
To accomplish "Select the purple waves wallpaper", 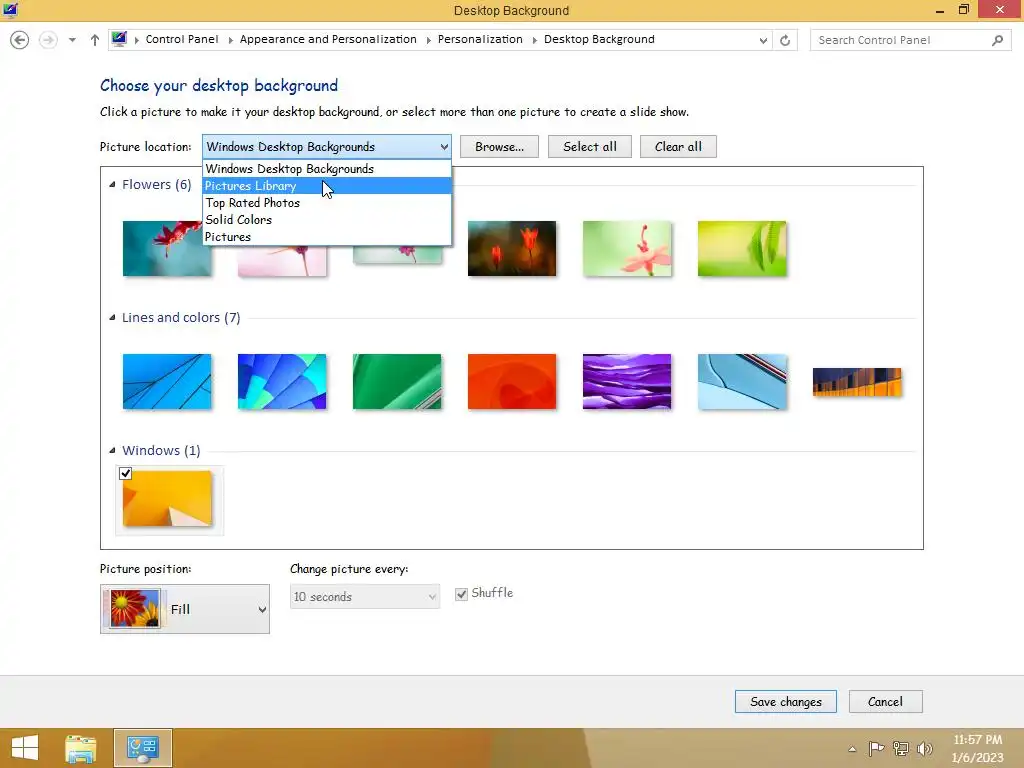I will tap(626, 381).
